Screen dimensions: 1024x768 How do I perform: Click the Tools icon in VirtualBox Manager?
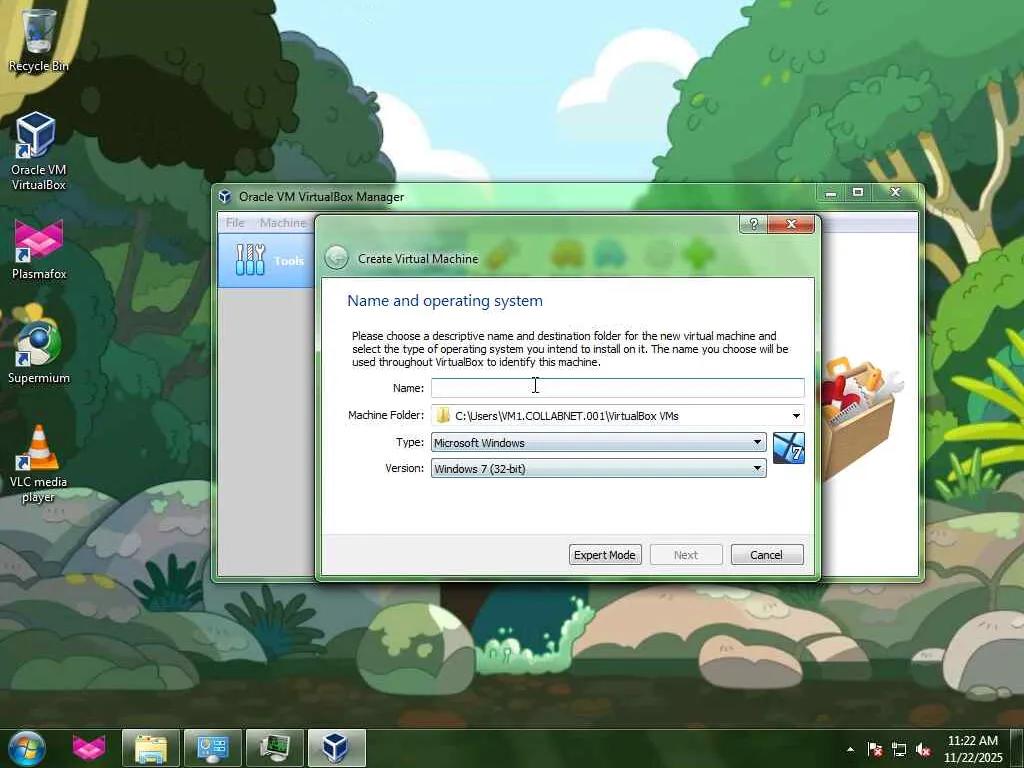[x=250, y=260]
